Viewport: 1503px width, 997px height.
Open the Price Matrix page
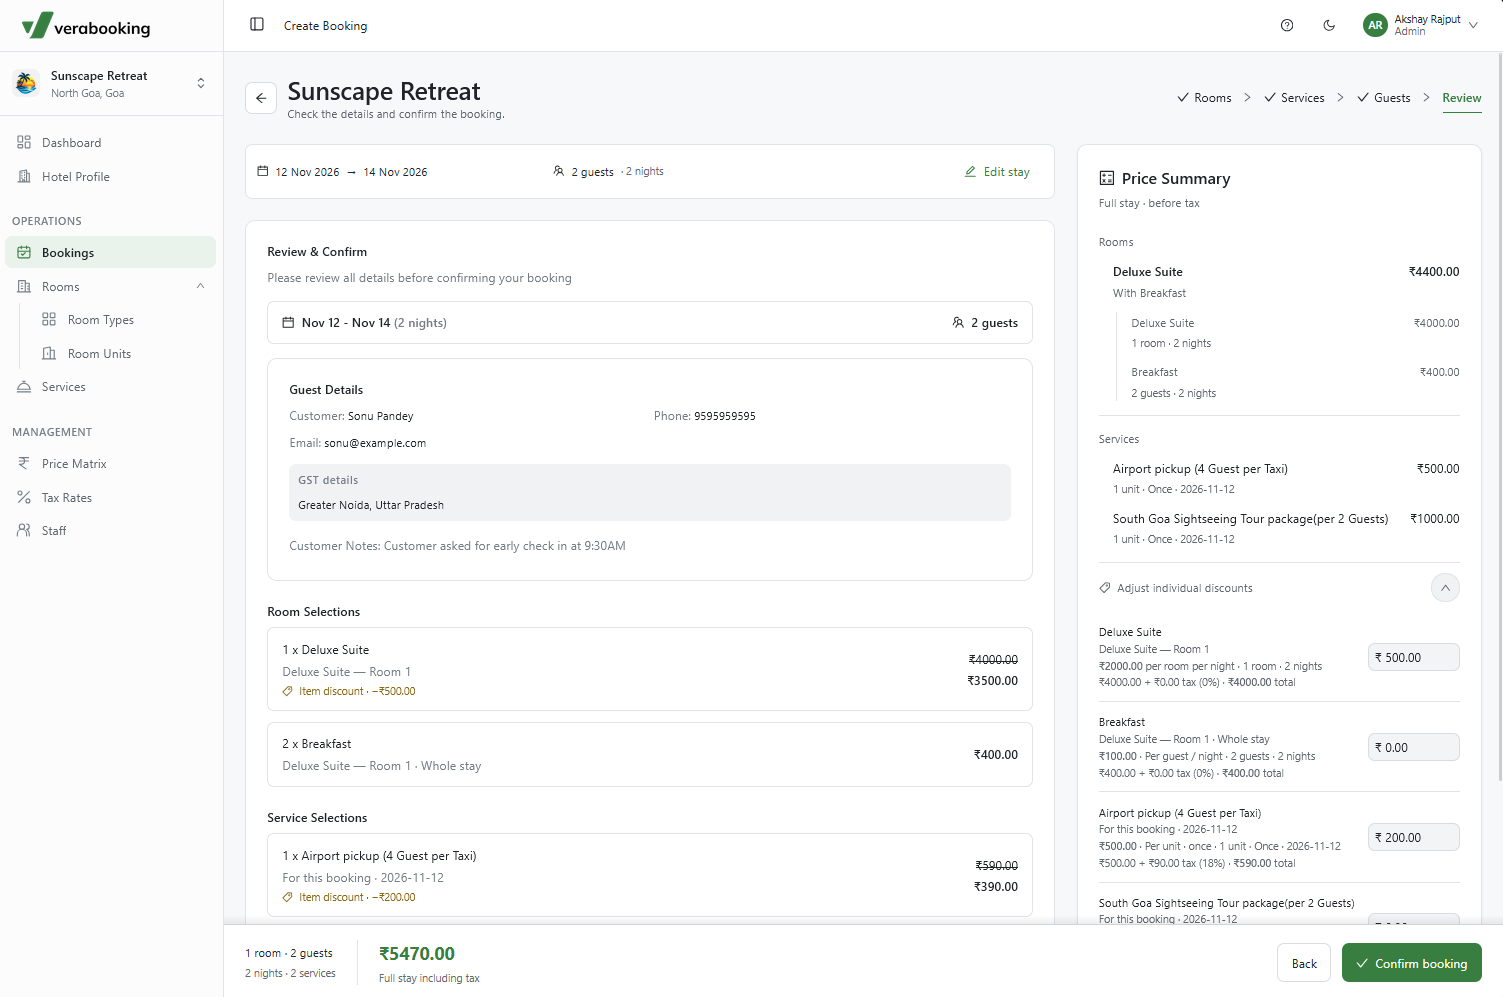tap(111, 464)
